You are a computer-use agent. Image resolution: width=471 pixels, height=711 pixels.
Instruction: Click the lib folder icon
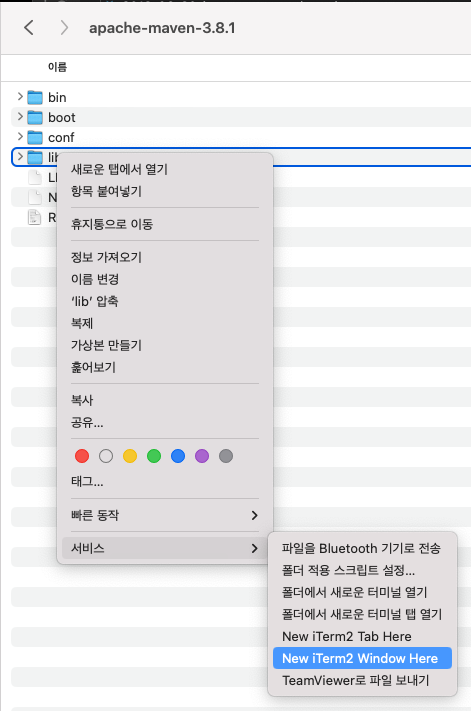35,157
